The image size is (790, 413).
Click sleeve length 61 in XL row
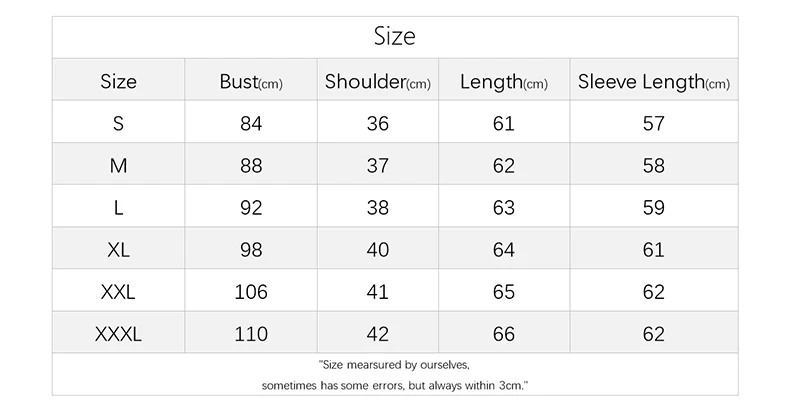click(x=653, y=250)
